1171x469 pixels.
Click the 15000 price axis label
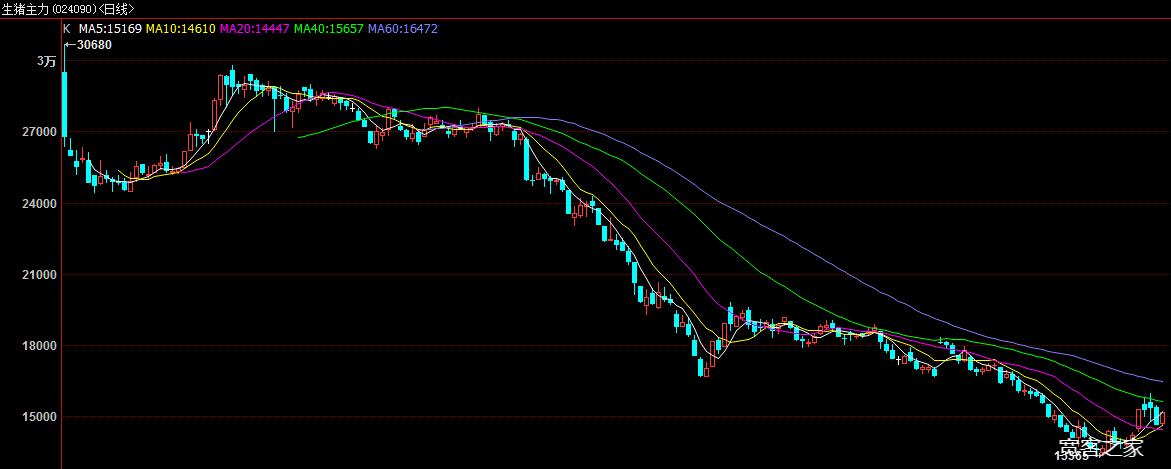(40, 417)
